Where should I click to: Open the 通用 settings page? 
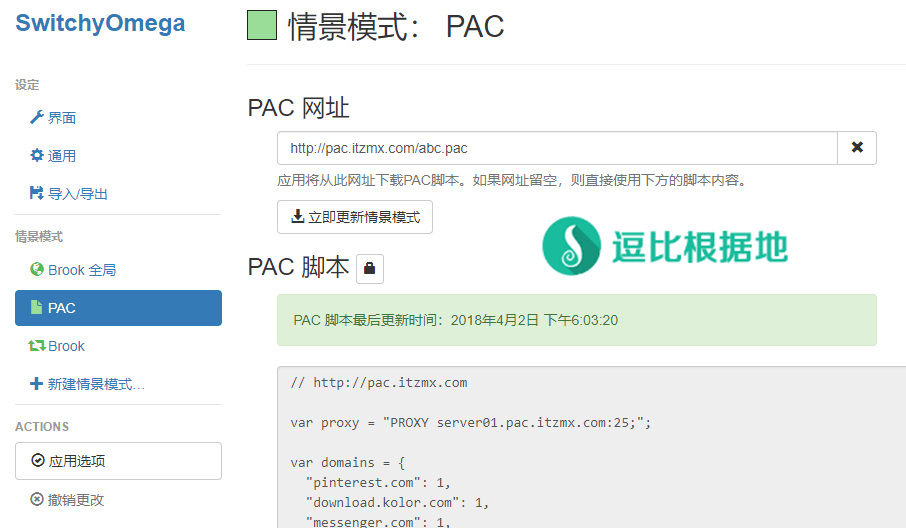tap(62, 156)
